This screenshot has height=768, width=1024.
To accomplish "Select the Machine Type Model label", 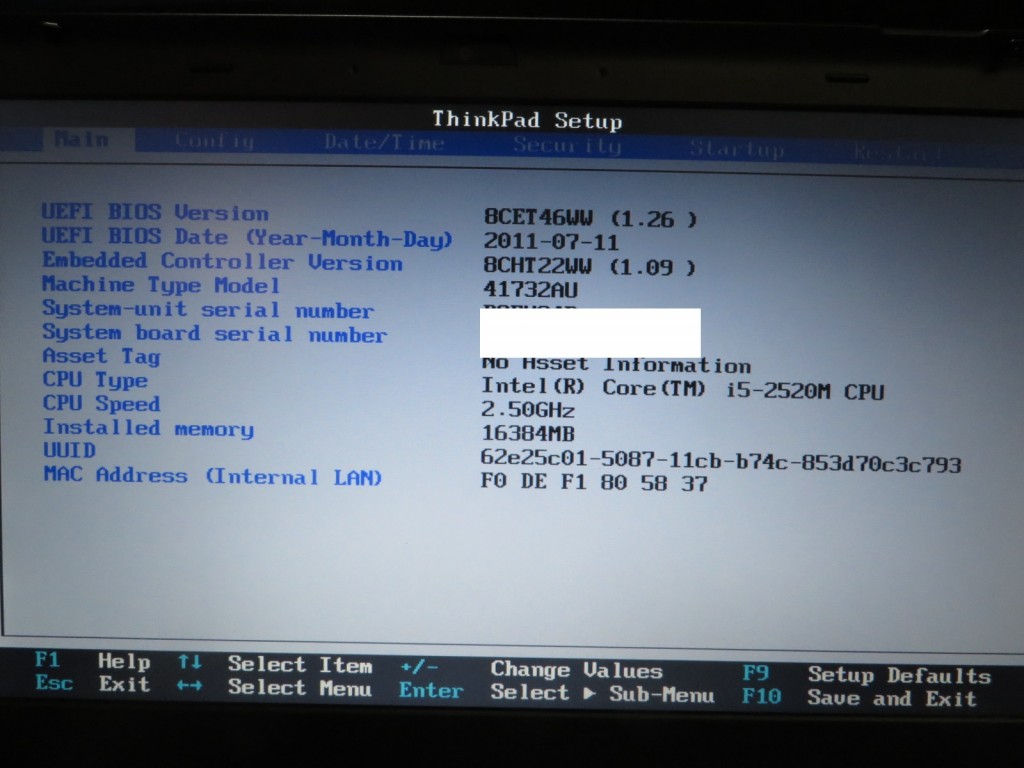I will tap(161, 285).
